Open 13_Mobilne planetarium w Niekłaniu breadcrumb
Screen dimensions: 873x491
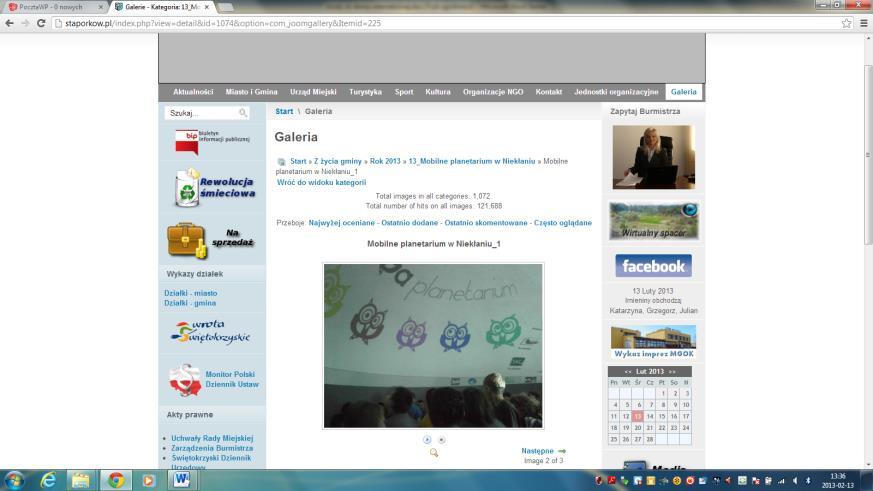click(472, 161)
